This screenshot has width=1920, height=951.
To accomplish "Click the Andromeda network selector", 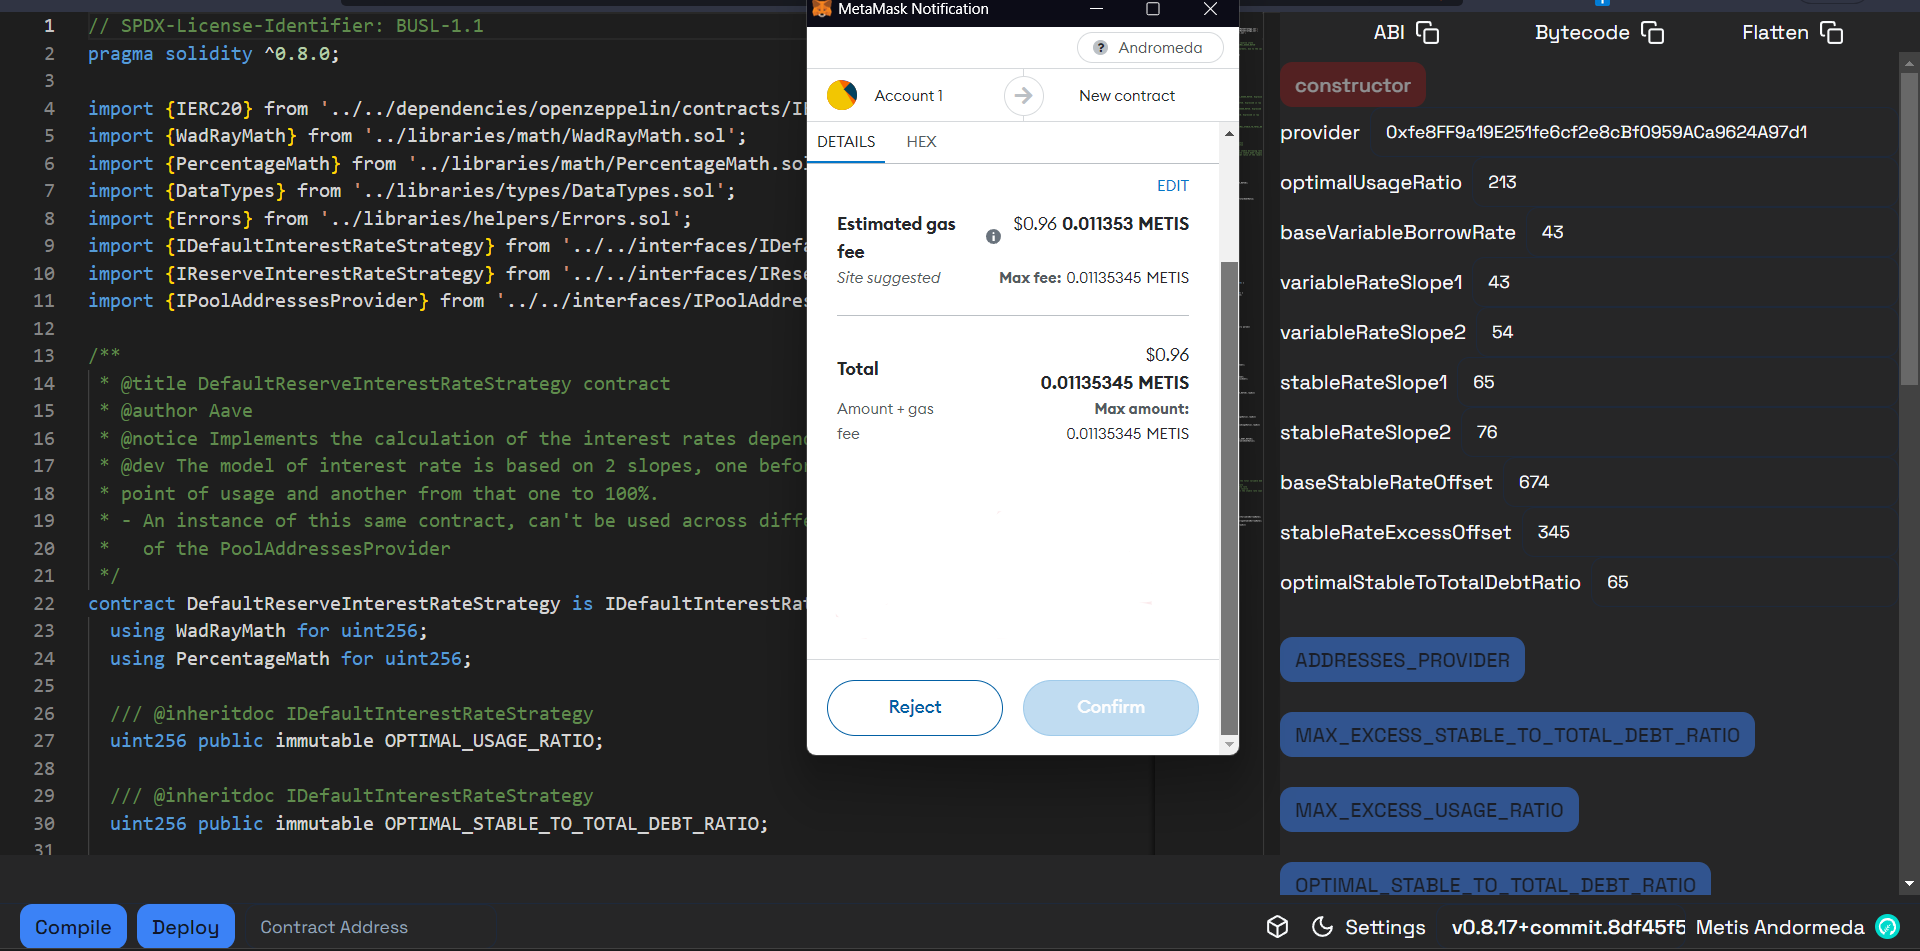I will (1150, 48).
